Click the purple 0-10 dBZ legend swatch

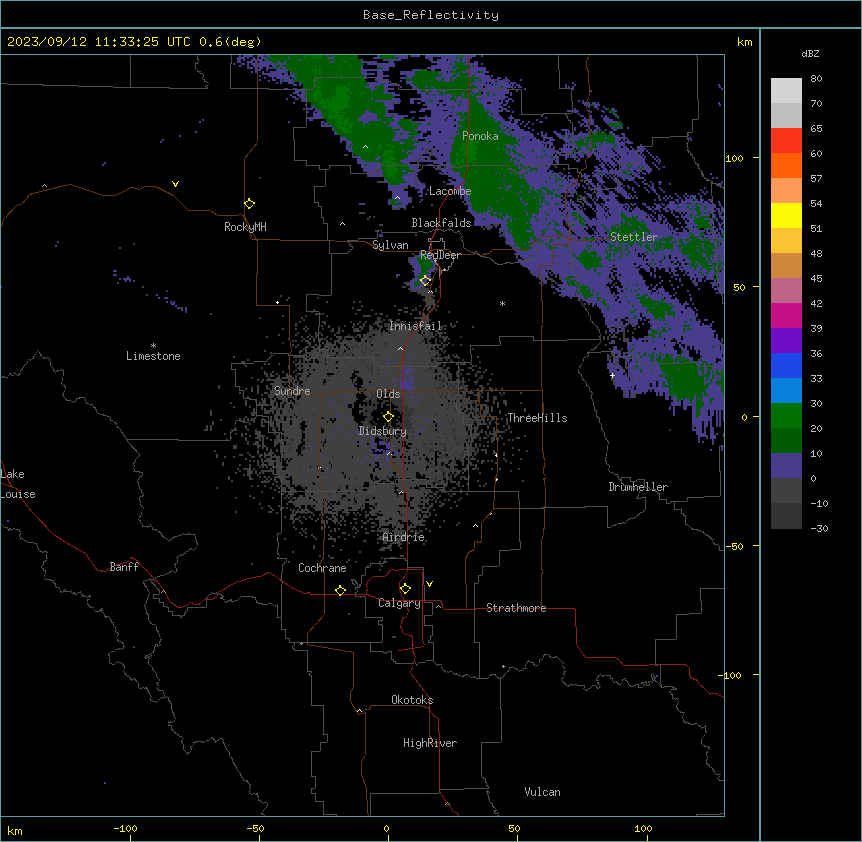click(786, 466)
